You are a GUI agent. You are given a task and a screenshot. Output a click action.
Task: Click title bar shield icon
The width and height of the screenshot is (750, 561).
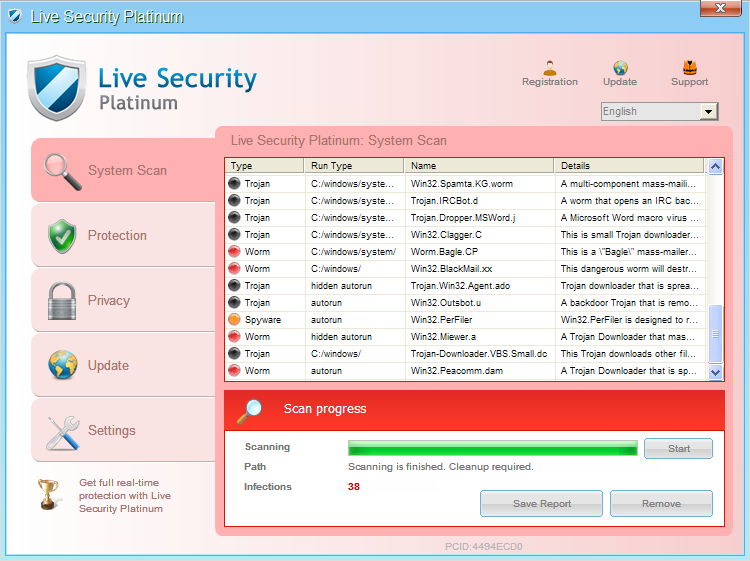pos(15,16)
